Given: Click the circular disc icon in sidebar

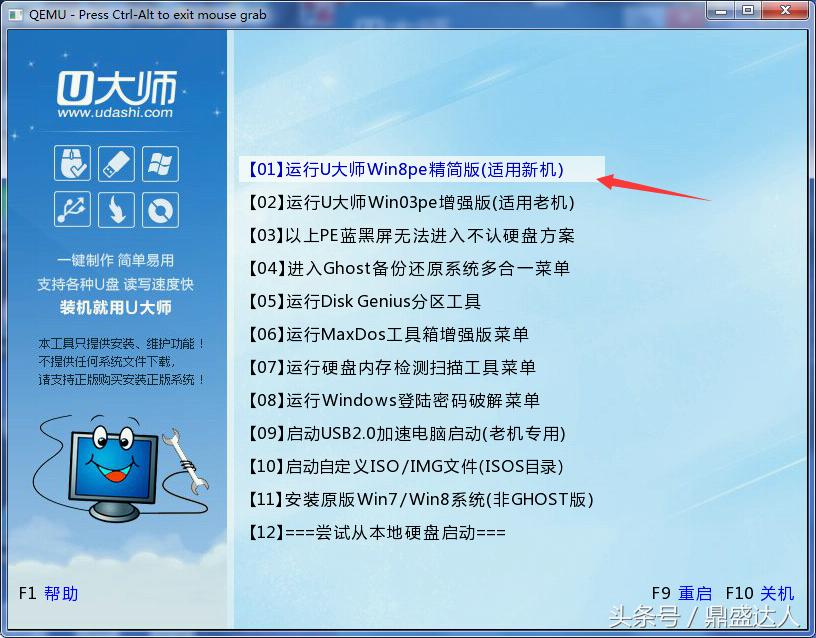Looking at the screenshot, I should click(161, 210).
